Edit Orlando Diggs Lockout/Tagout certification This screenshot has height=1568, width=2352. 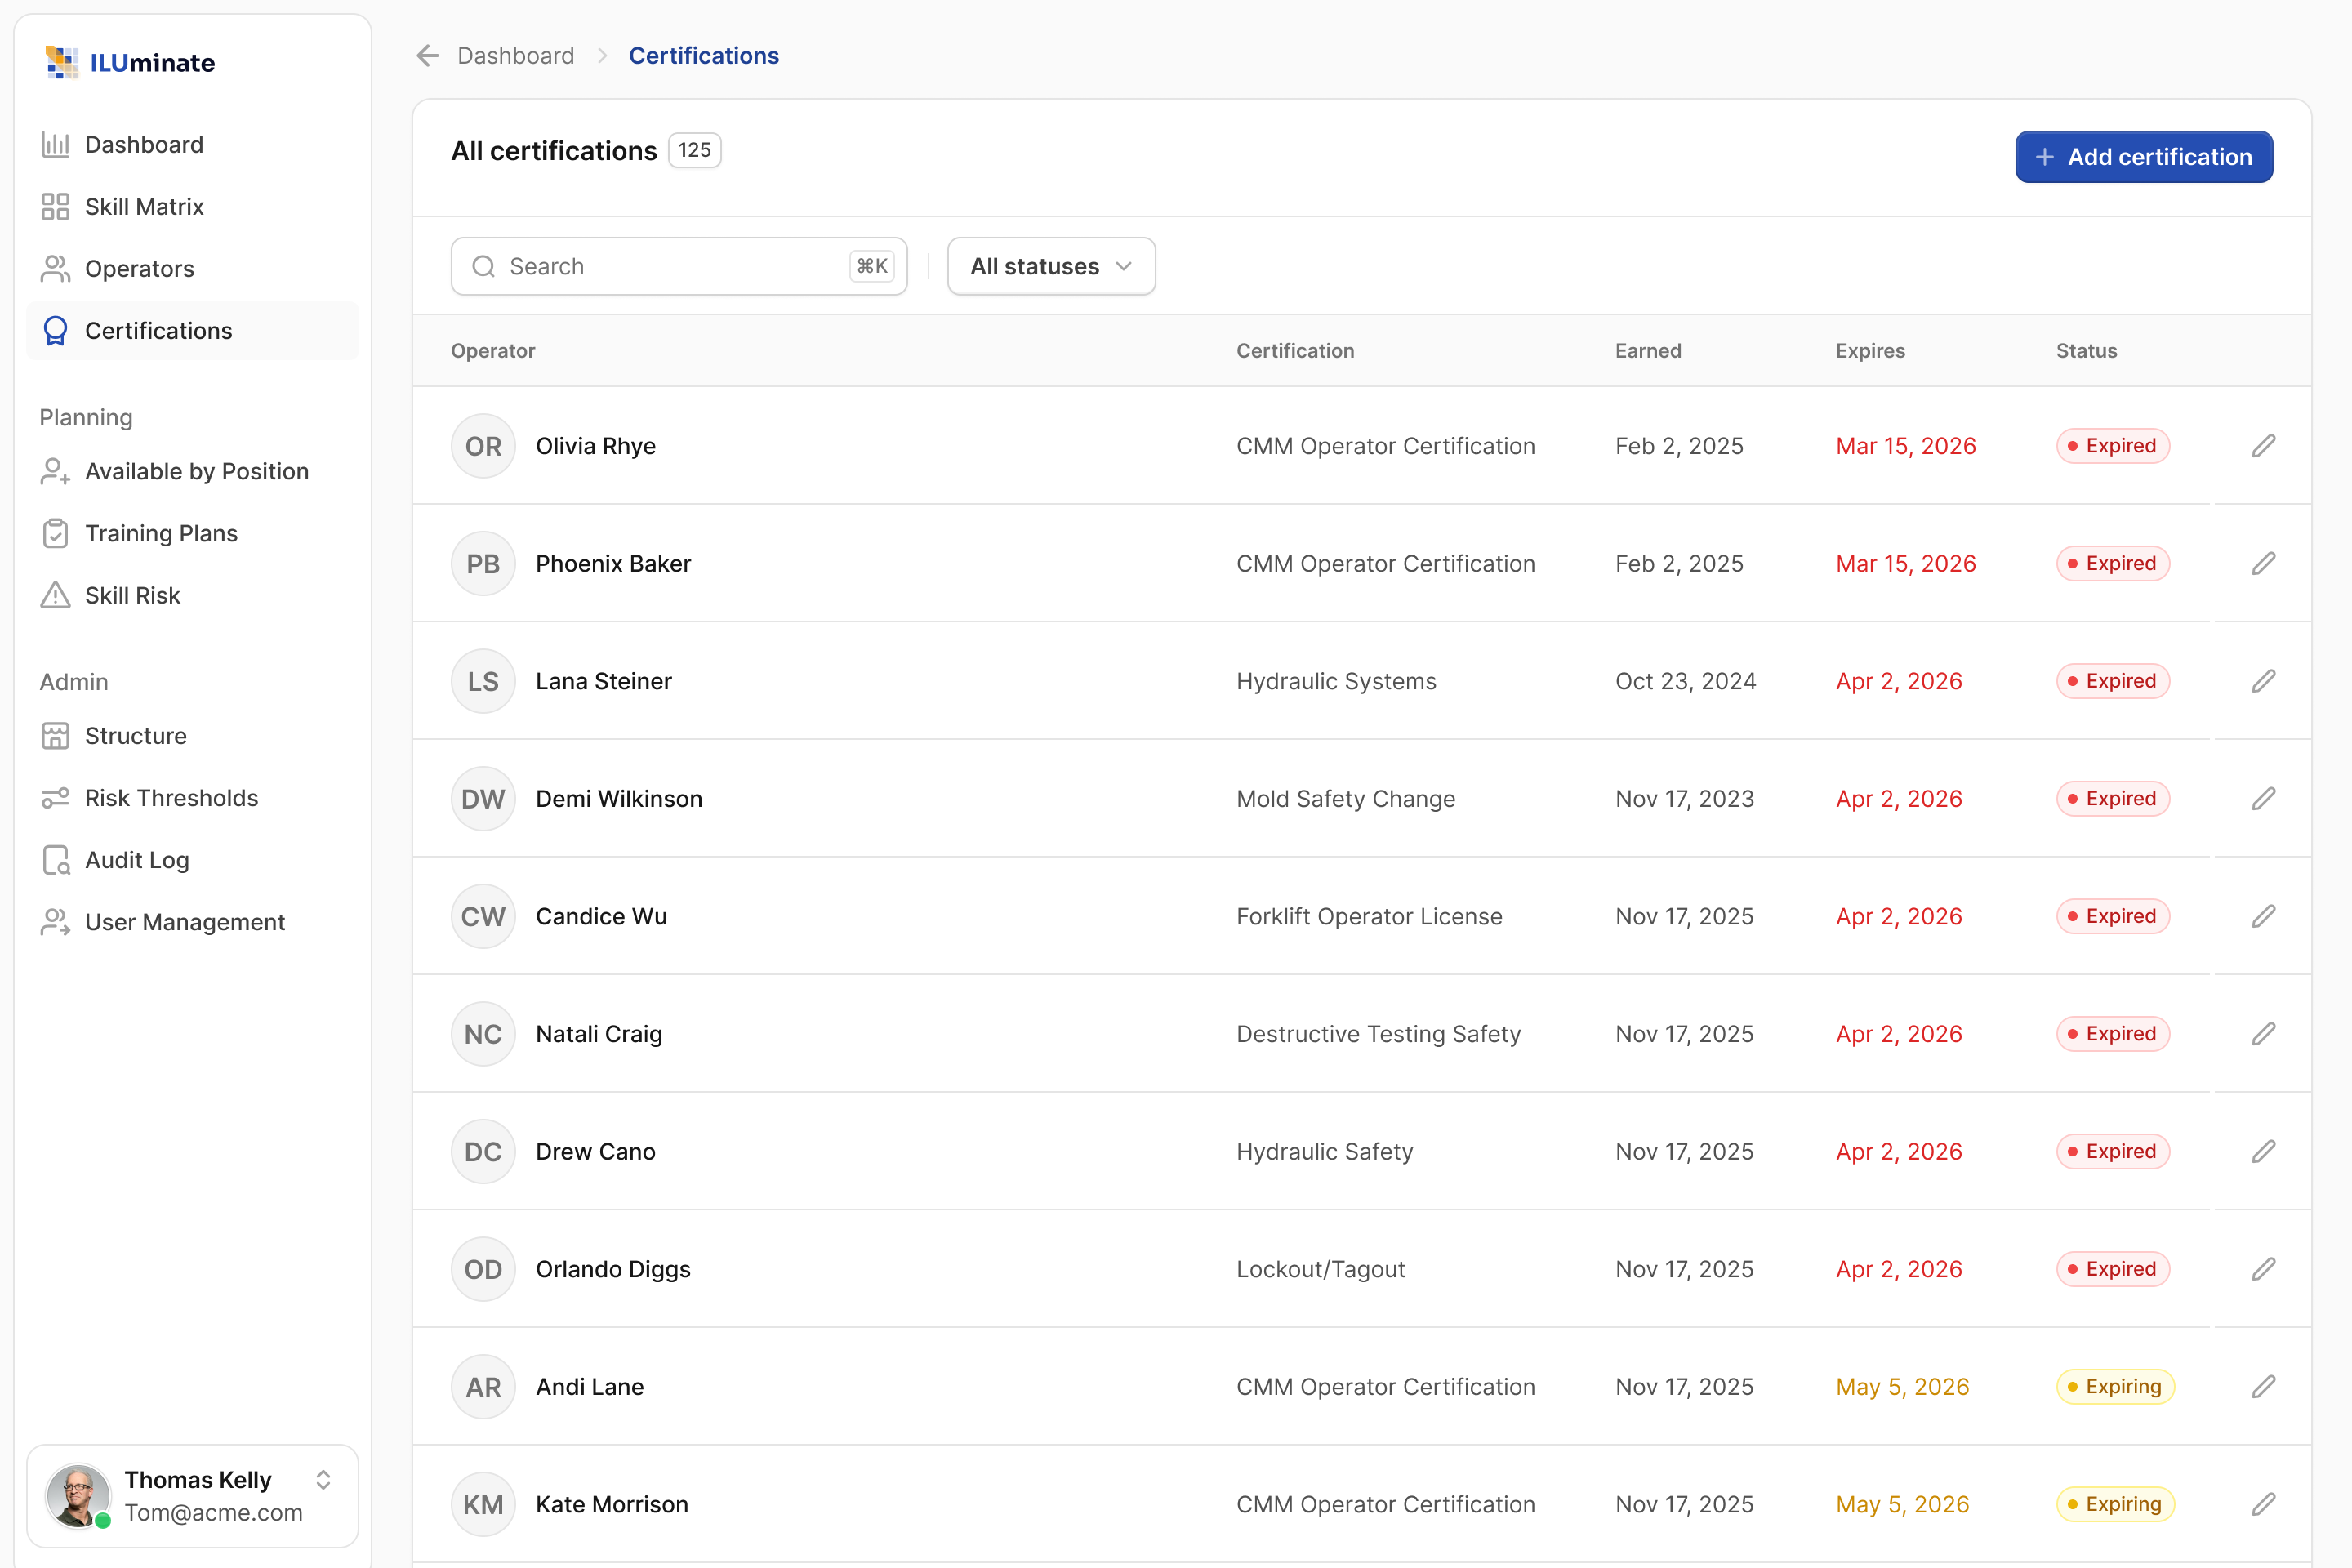click(2264, 1269)
